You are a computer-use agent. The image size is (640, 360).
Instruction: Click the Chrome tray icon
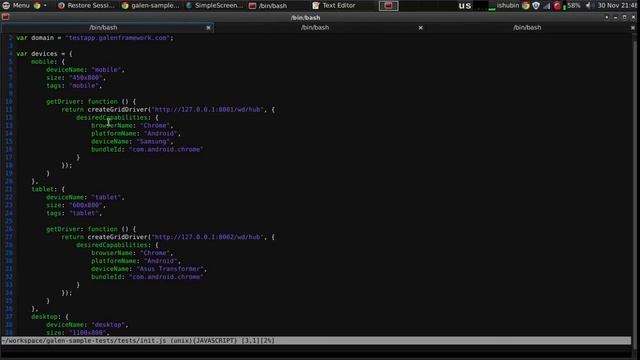click(526, 6)
